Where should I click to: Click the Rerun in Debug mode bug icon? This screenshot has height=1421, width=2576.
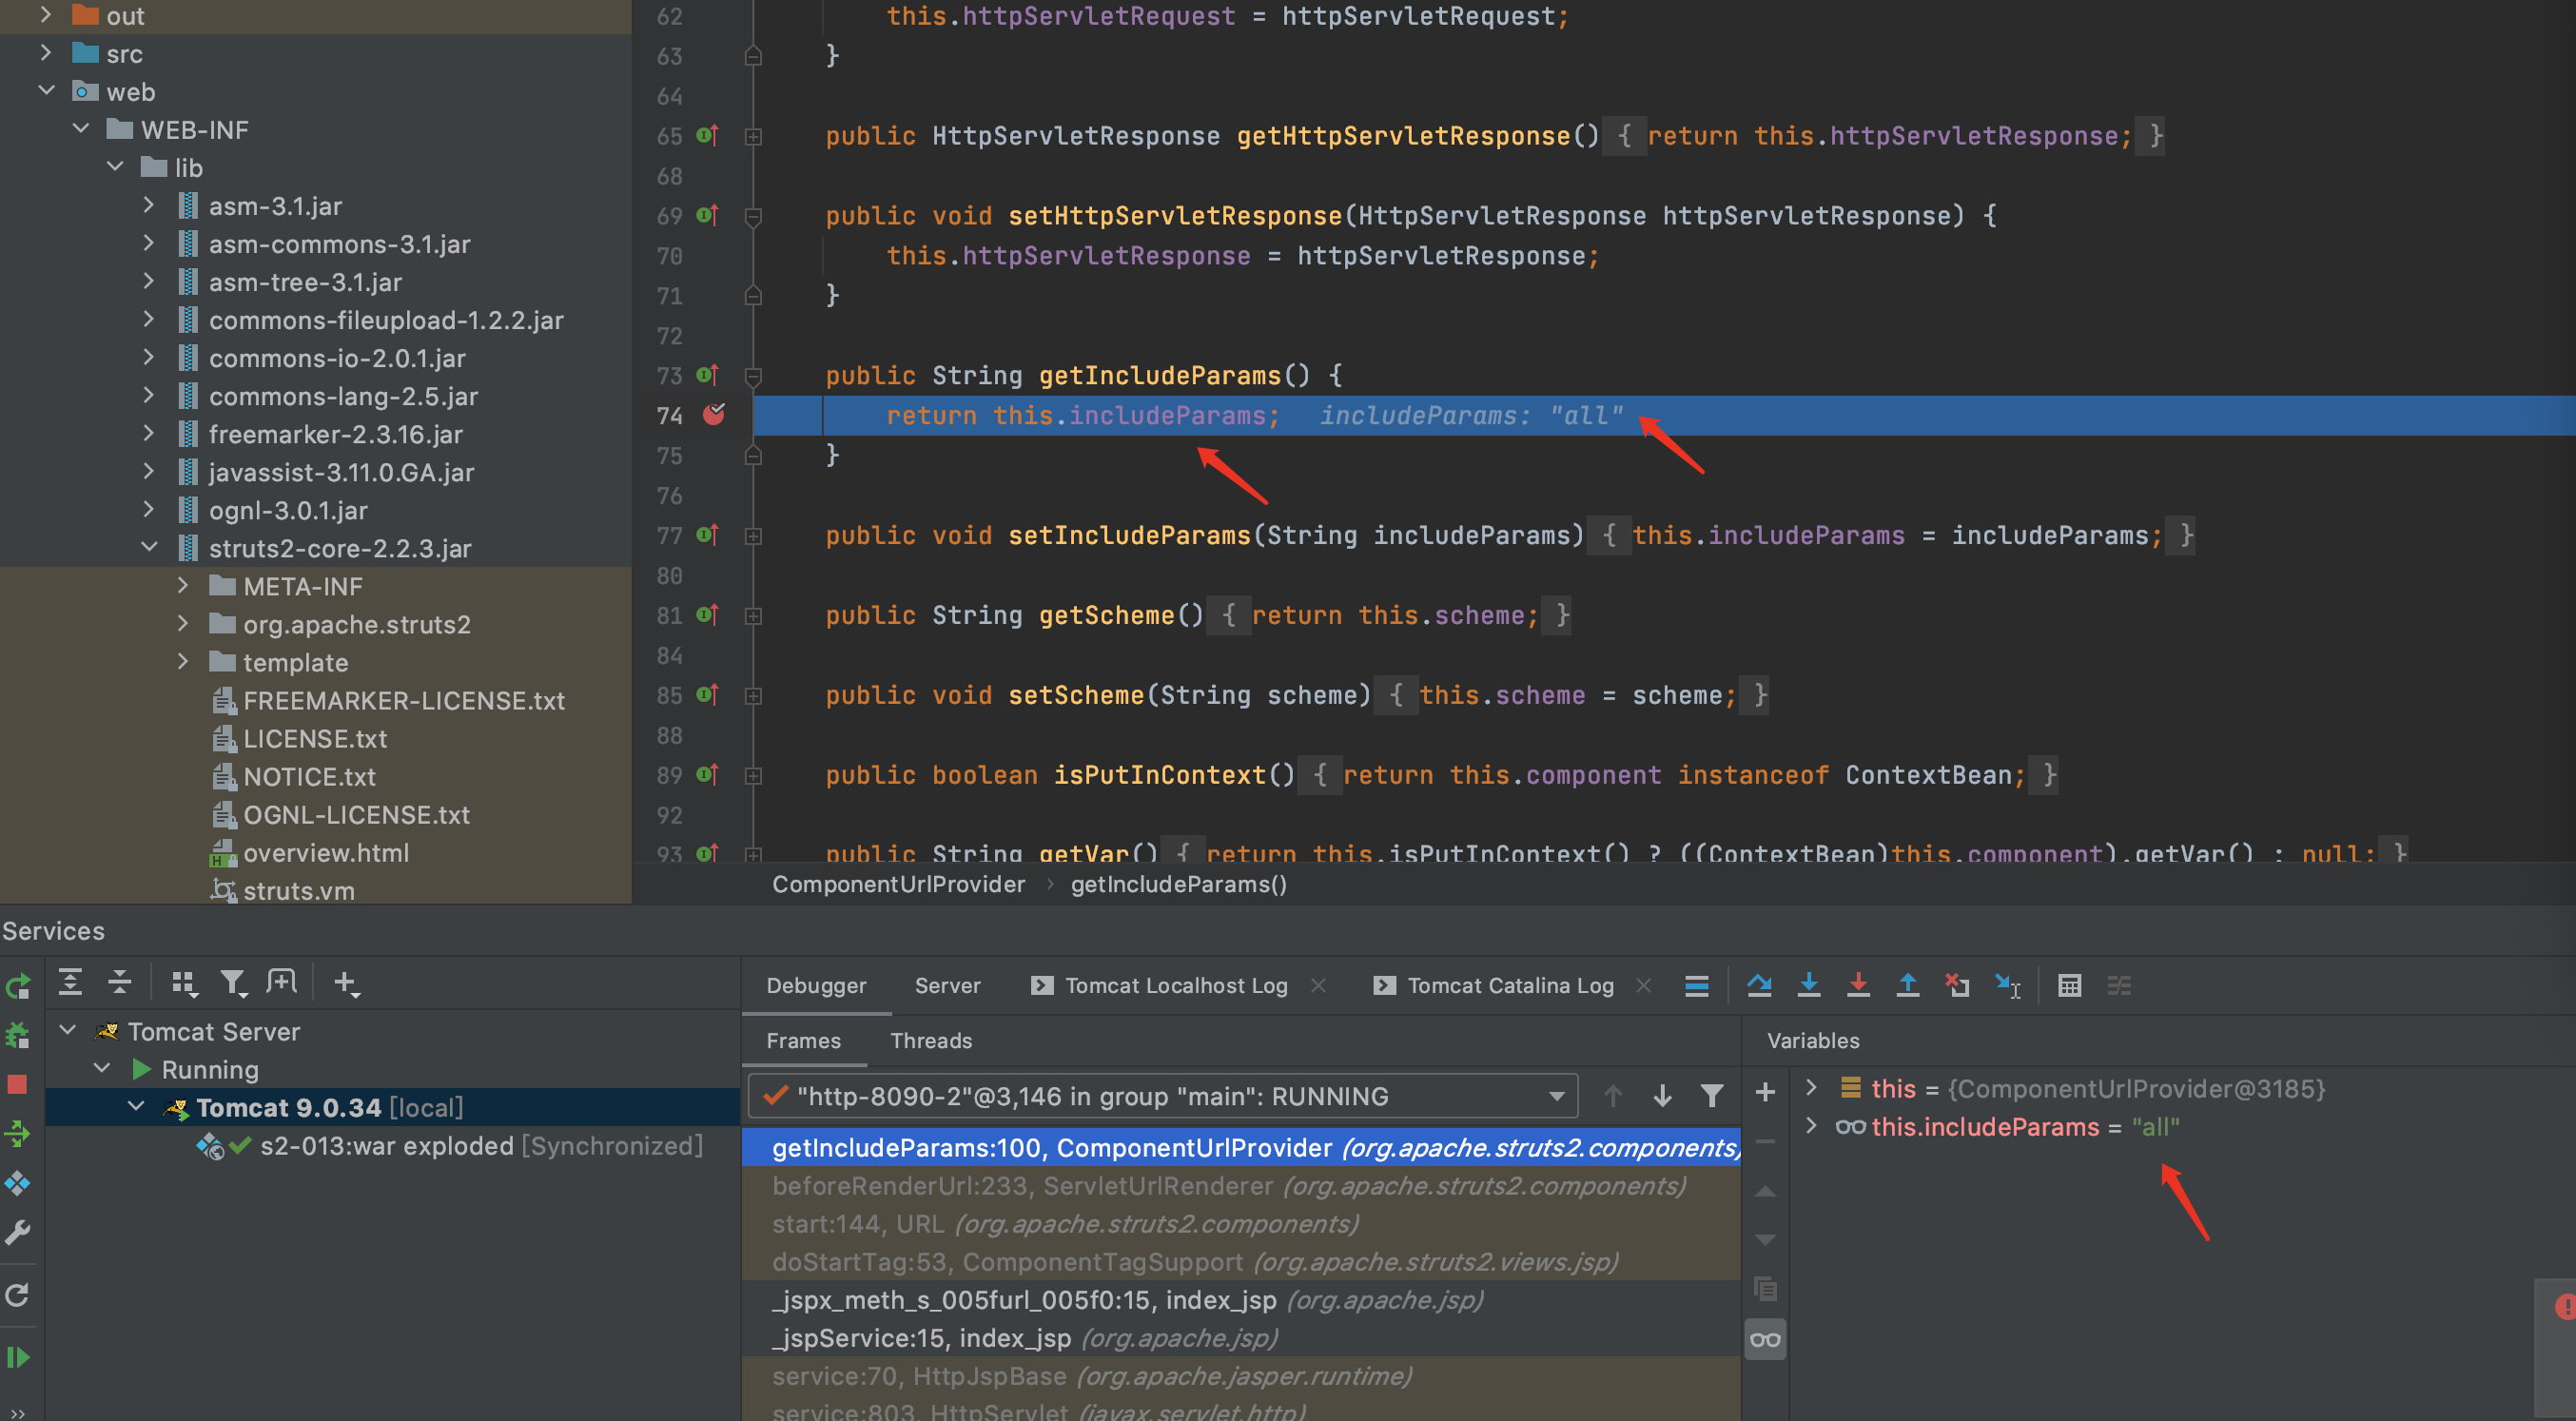click(18, 1036)
